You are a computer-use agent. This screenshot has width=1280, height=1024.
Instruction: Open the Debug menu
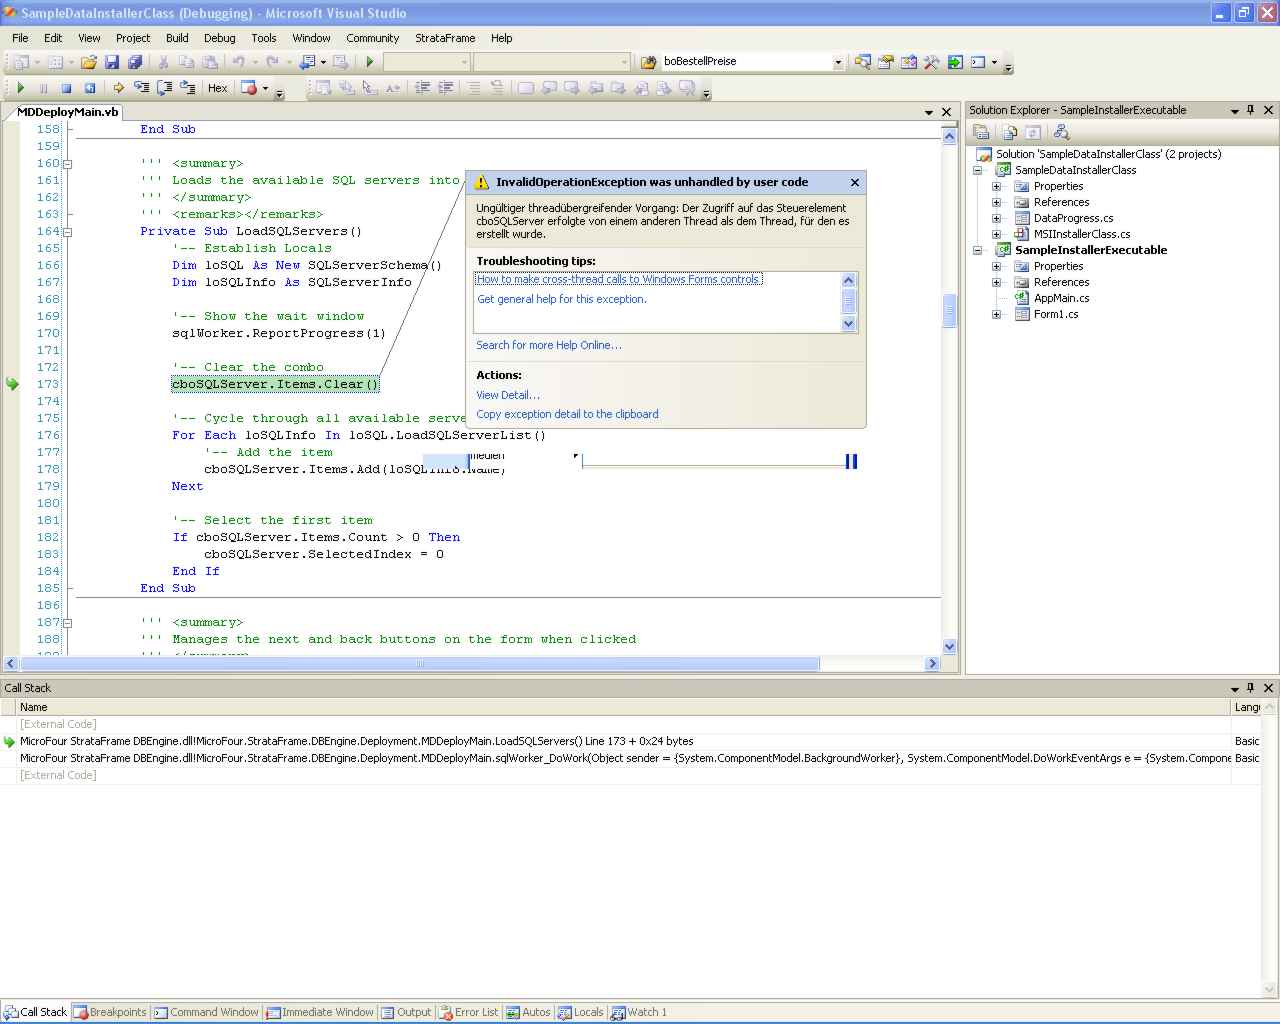tap(219, 38)
